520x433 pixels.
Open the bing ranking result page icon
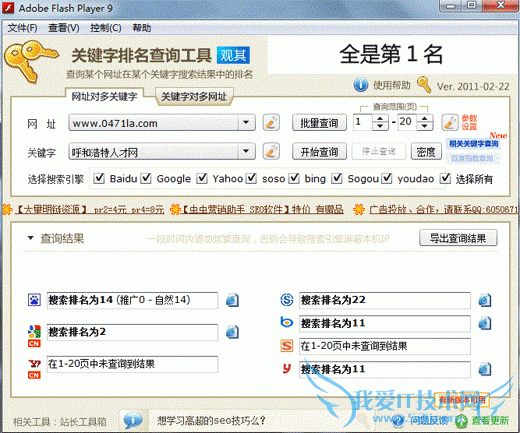[485, 323]
